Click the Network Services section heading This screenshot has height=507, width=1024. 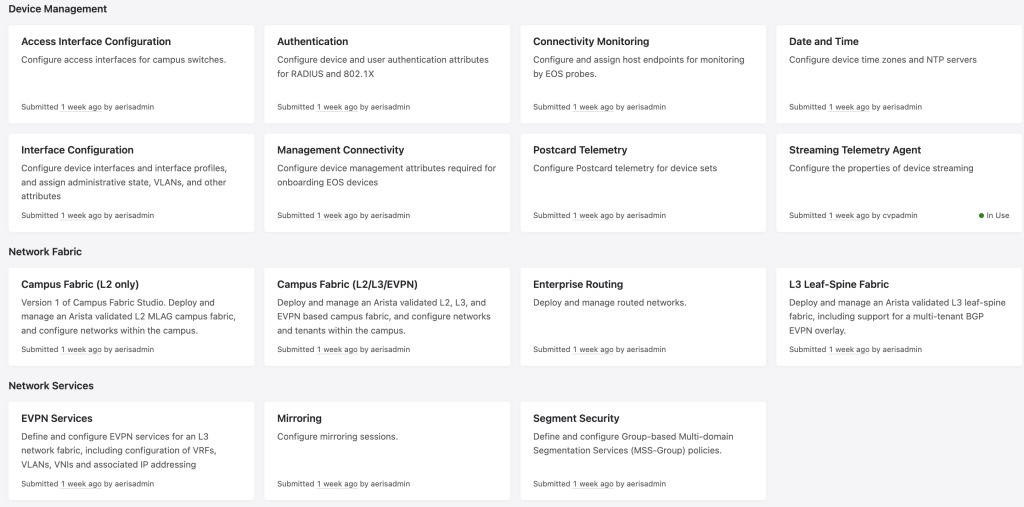pos(51,385)
